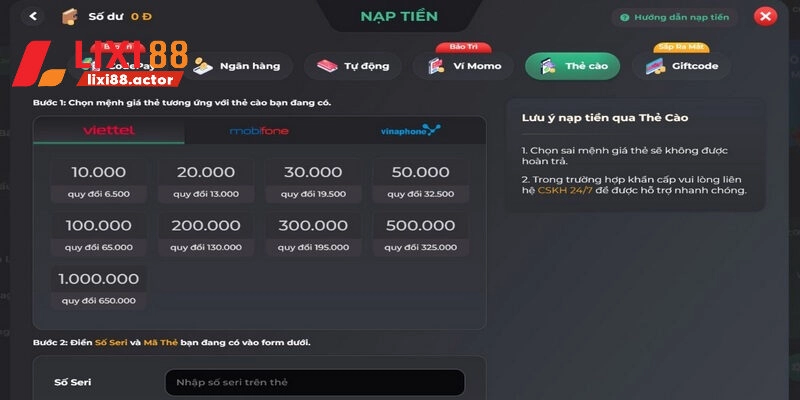Click the back arrow icon

34,16
